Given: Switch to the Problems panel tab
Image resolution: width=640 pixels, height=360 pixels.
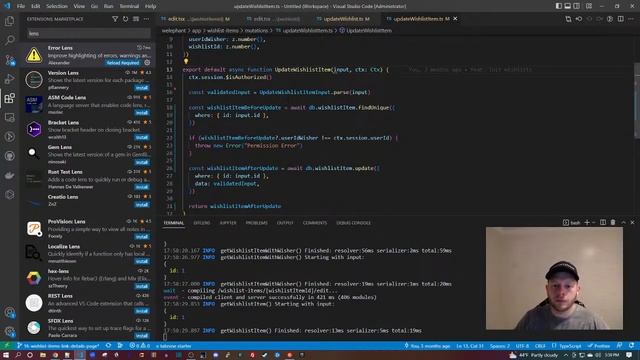Looking at the screenshot, I should pyautogui.click(x=256, y=223).
